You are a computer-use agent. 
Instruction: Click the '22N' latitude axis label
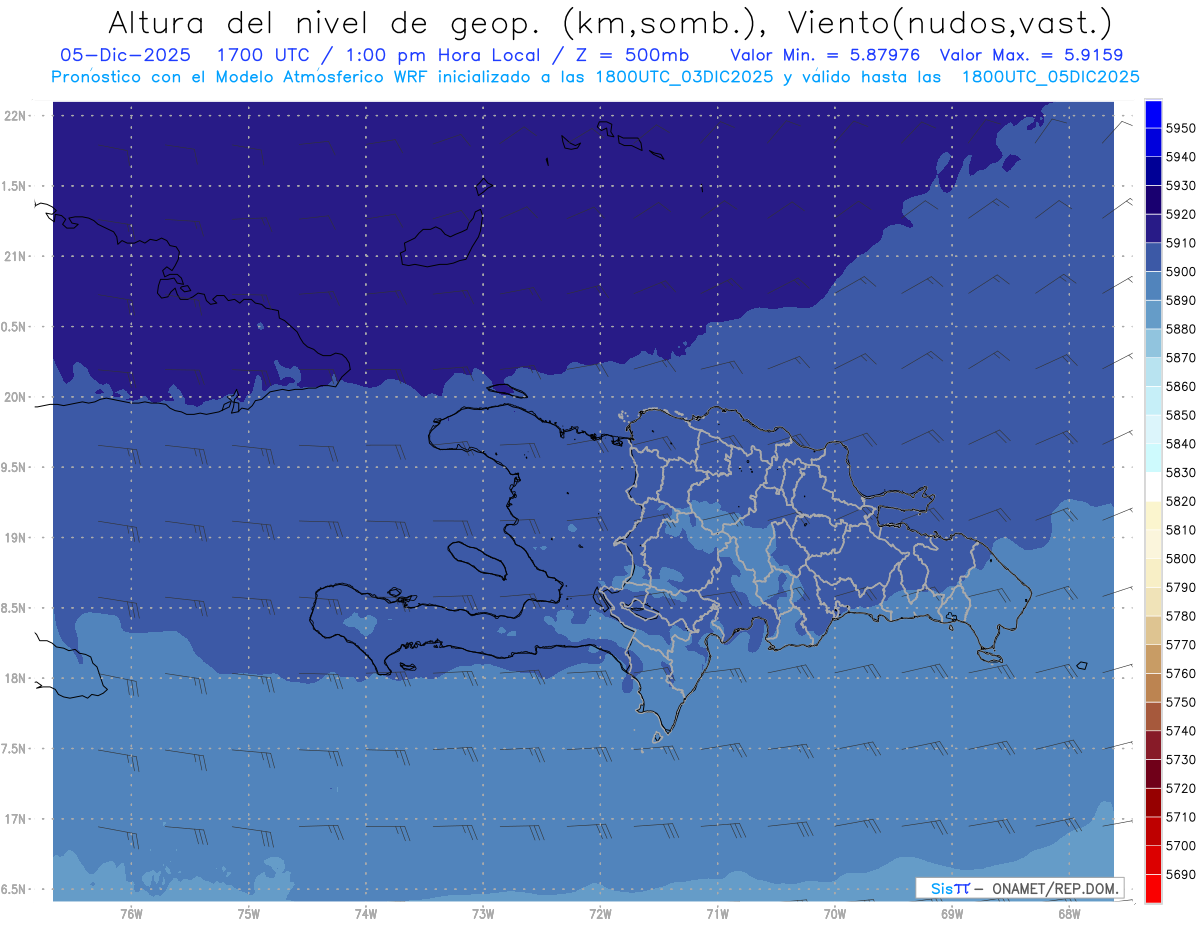click(x=14, y=116)
